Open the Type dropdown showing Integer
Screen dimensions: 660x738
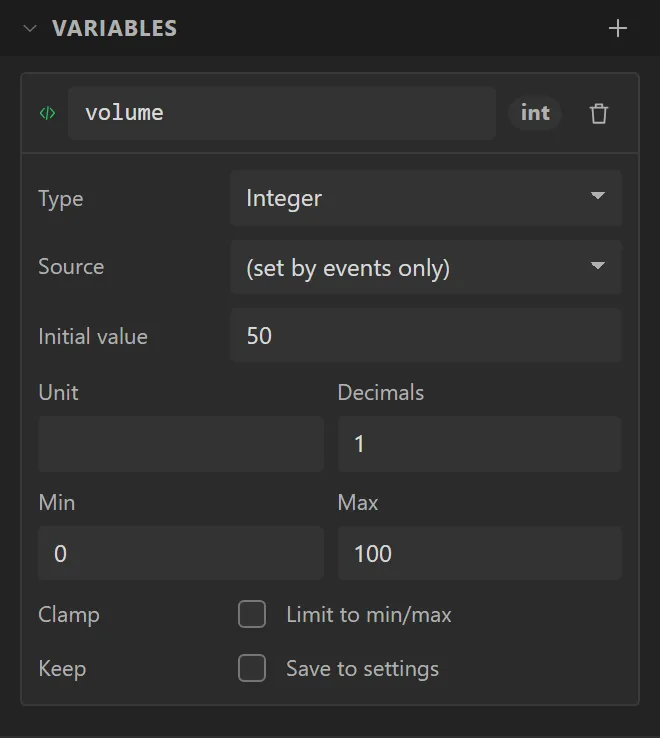[426, 198]
